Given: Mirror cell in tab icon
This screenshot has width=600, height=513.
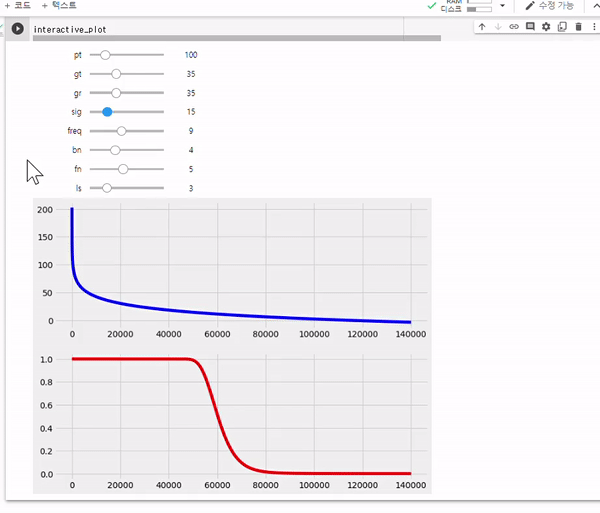Looking at the screenshot, I should (x=562, y=27).
